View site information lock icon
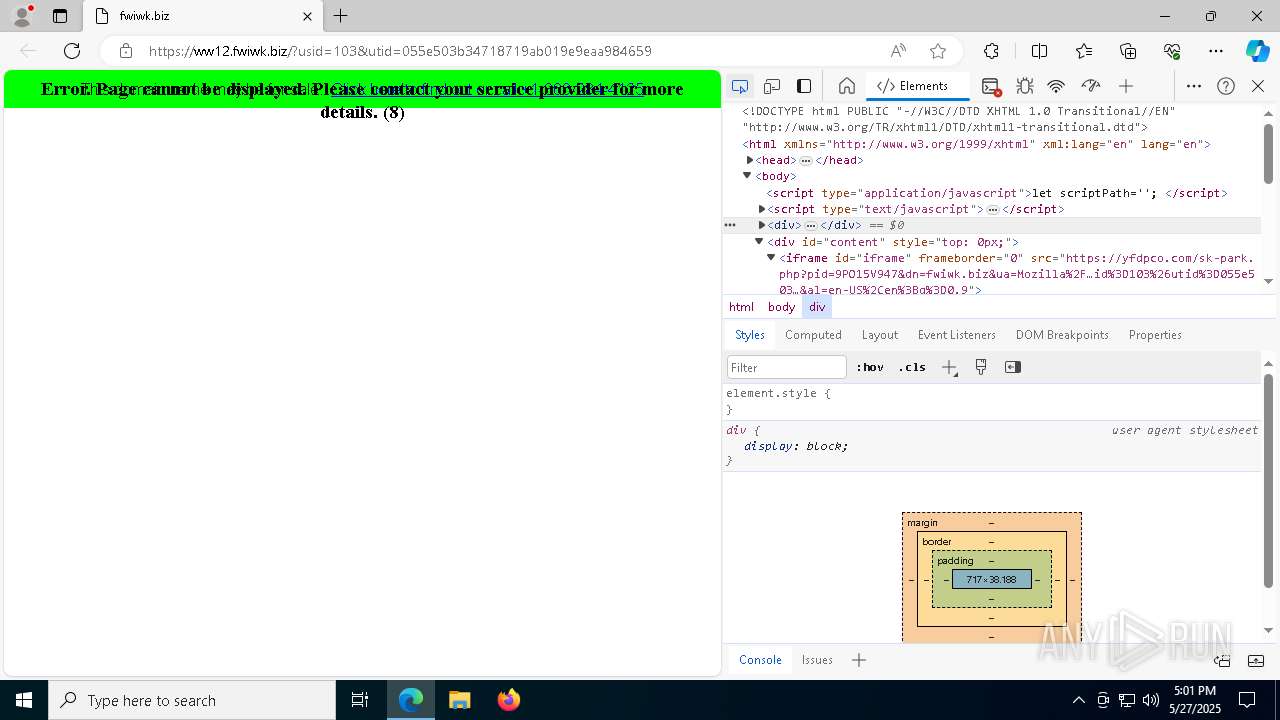 [x=126, y=51]
